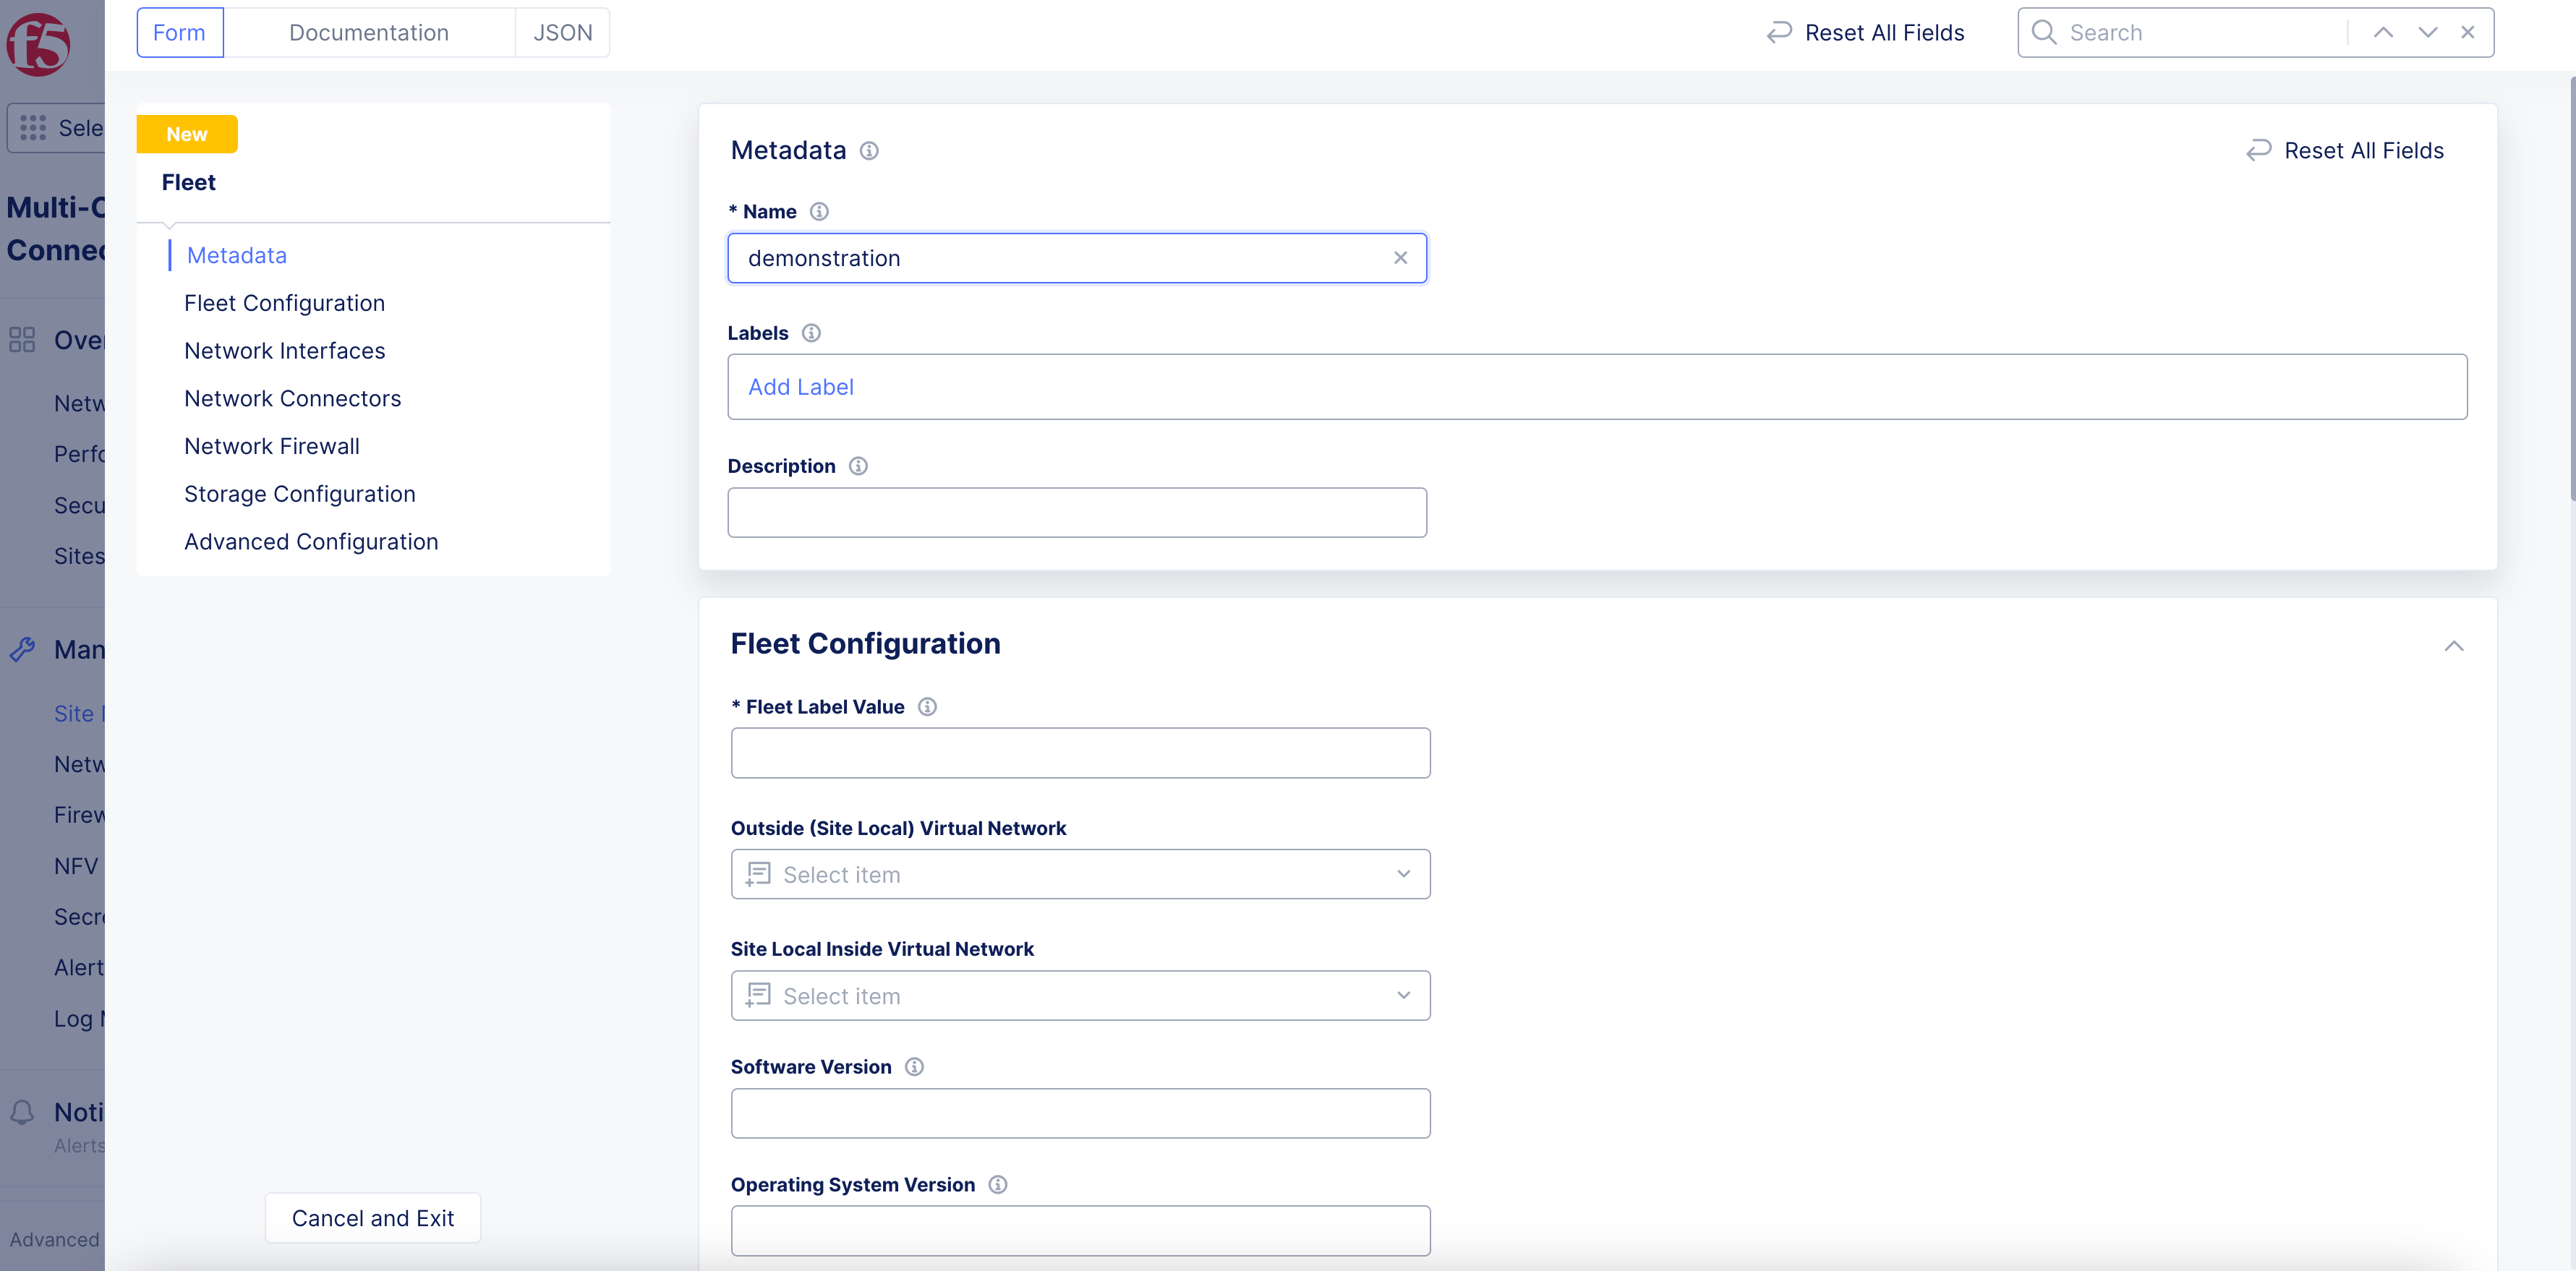This screenshot has height=1271, width=2576.
Task: Clear the demonstration name using the X icon
Action: pyautogui.click(x=1400, y=257)
